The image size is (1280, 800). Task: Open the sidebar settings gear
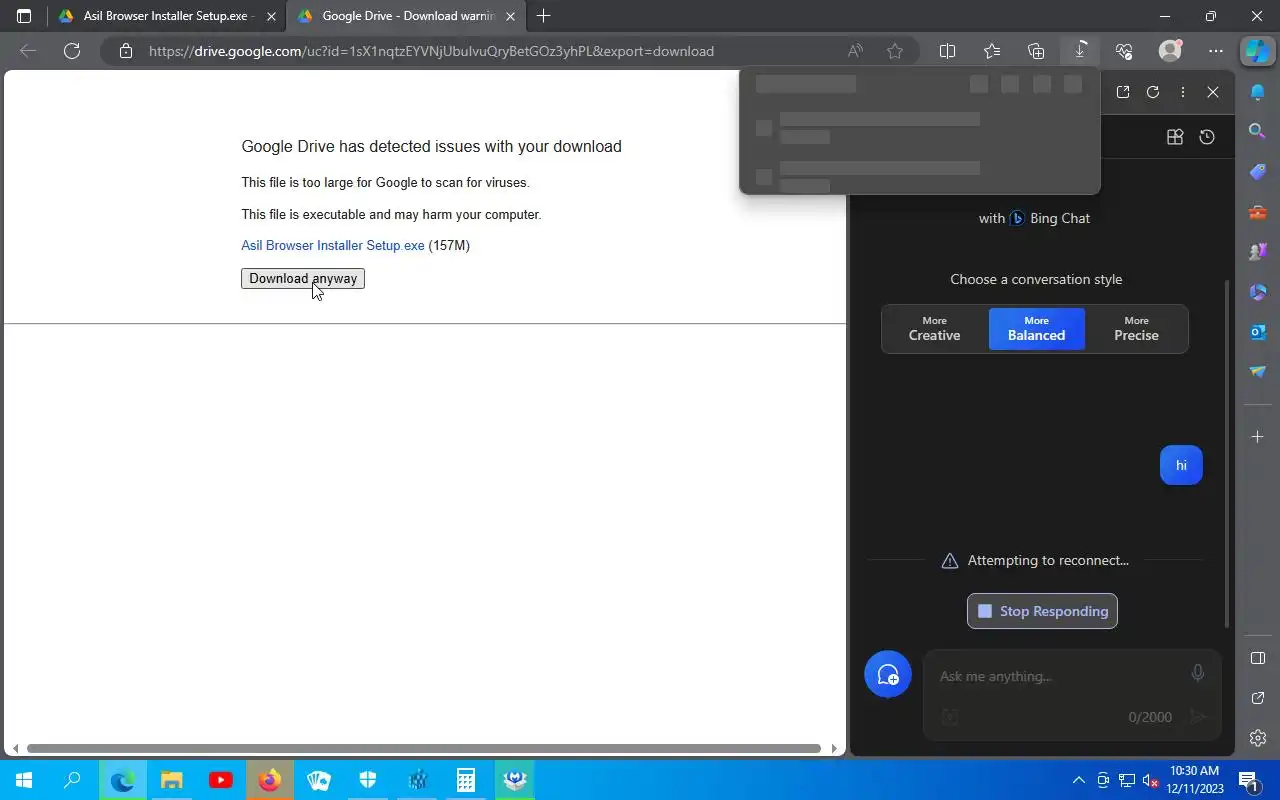pyautogui.click(x=1258, y=738)
